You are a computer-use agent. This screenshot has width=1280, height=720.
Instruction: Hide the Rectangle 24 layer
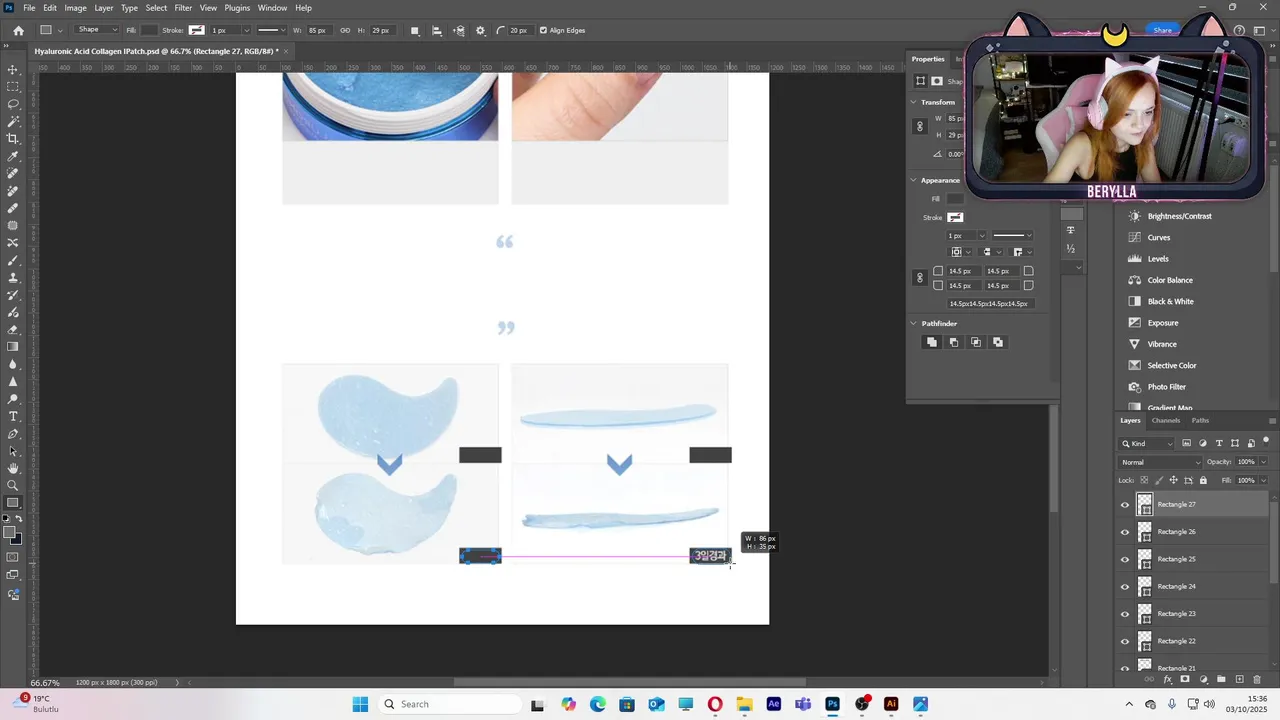(x=1125, y=587)
